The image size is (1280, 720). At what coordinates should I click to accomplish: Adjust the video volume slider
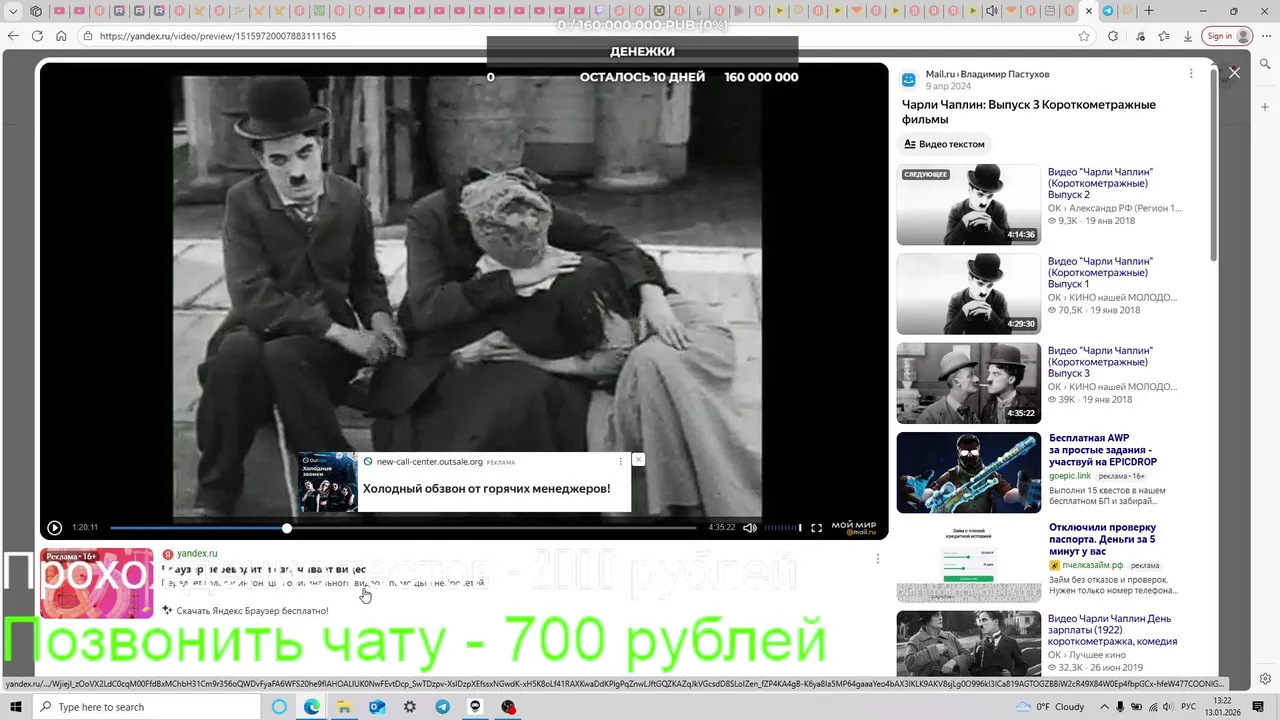tap(783, 528)
